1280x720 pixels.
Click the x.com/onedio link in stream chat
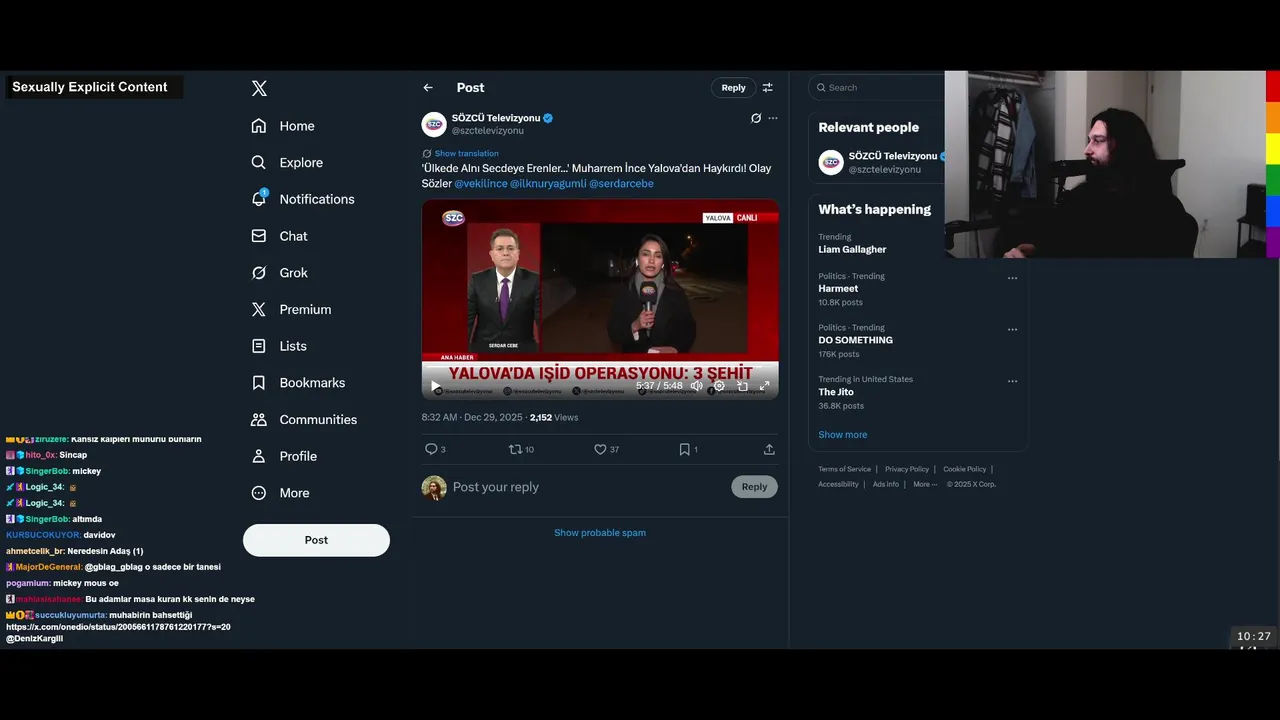[118, 627]
